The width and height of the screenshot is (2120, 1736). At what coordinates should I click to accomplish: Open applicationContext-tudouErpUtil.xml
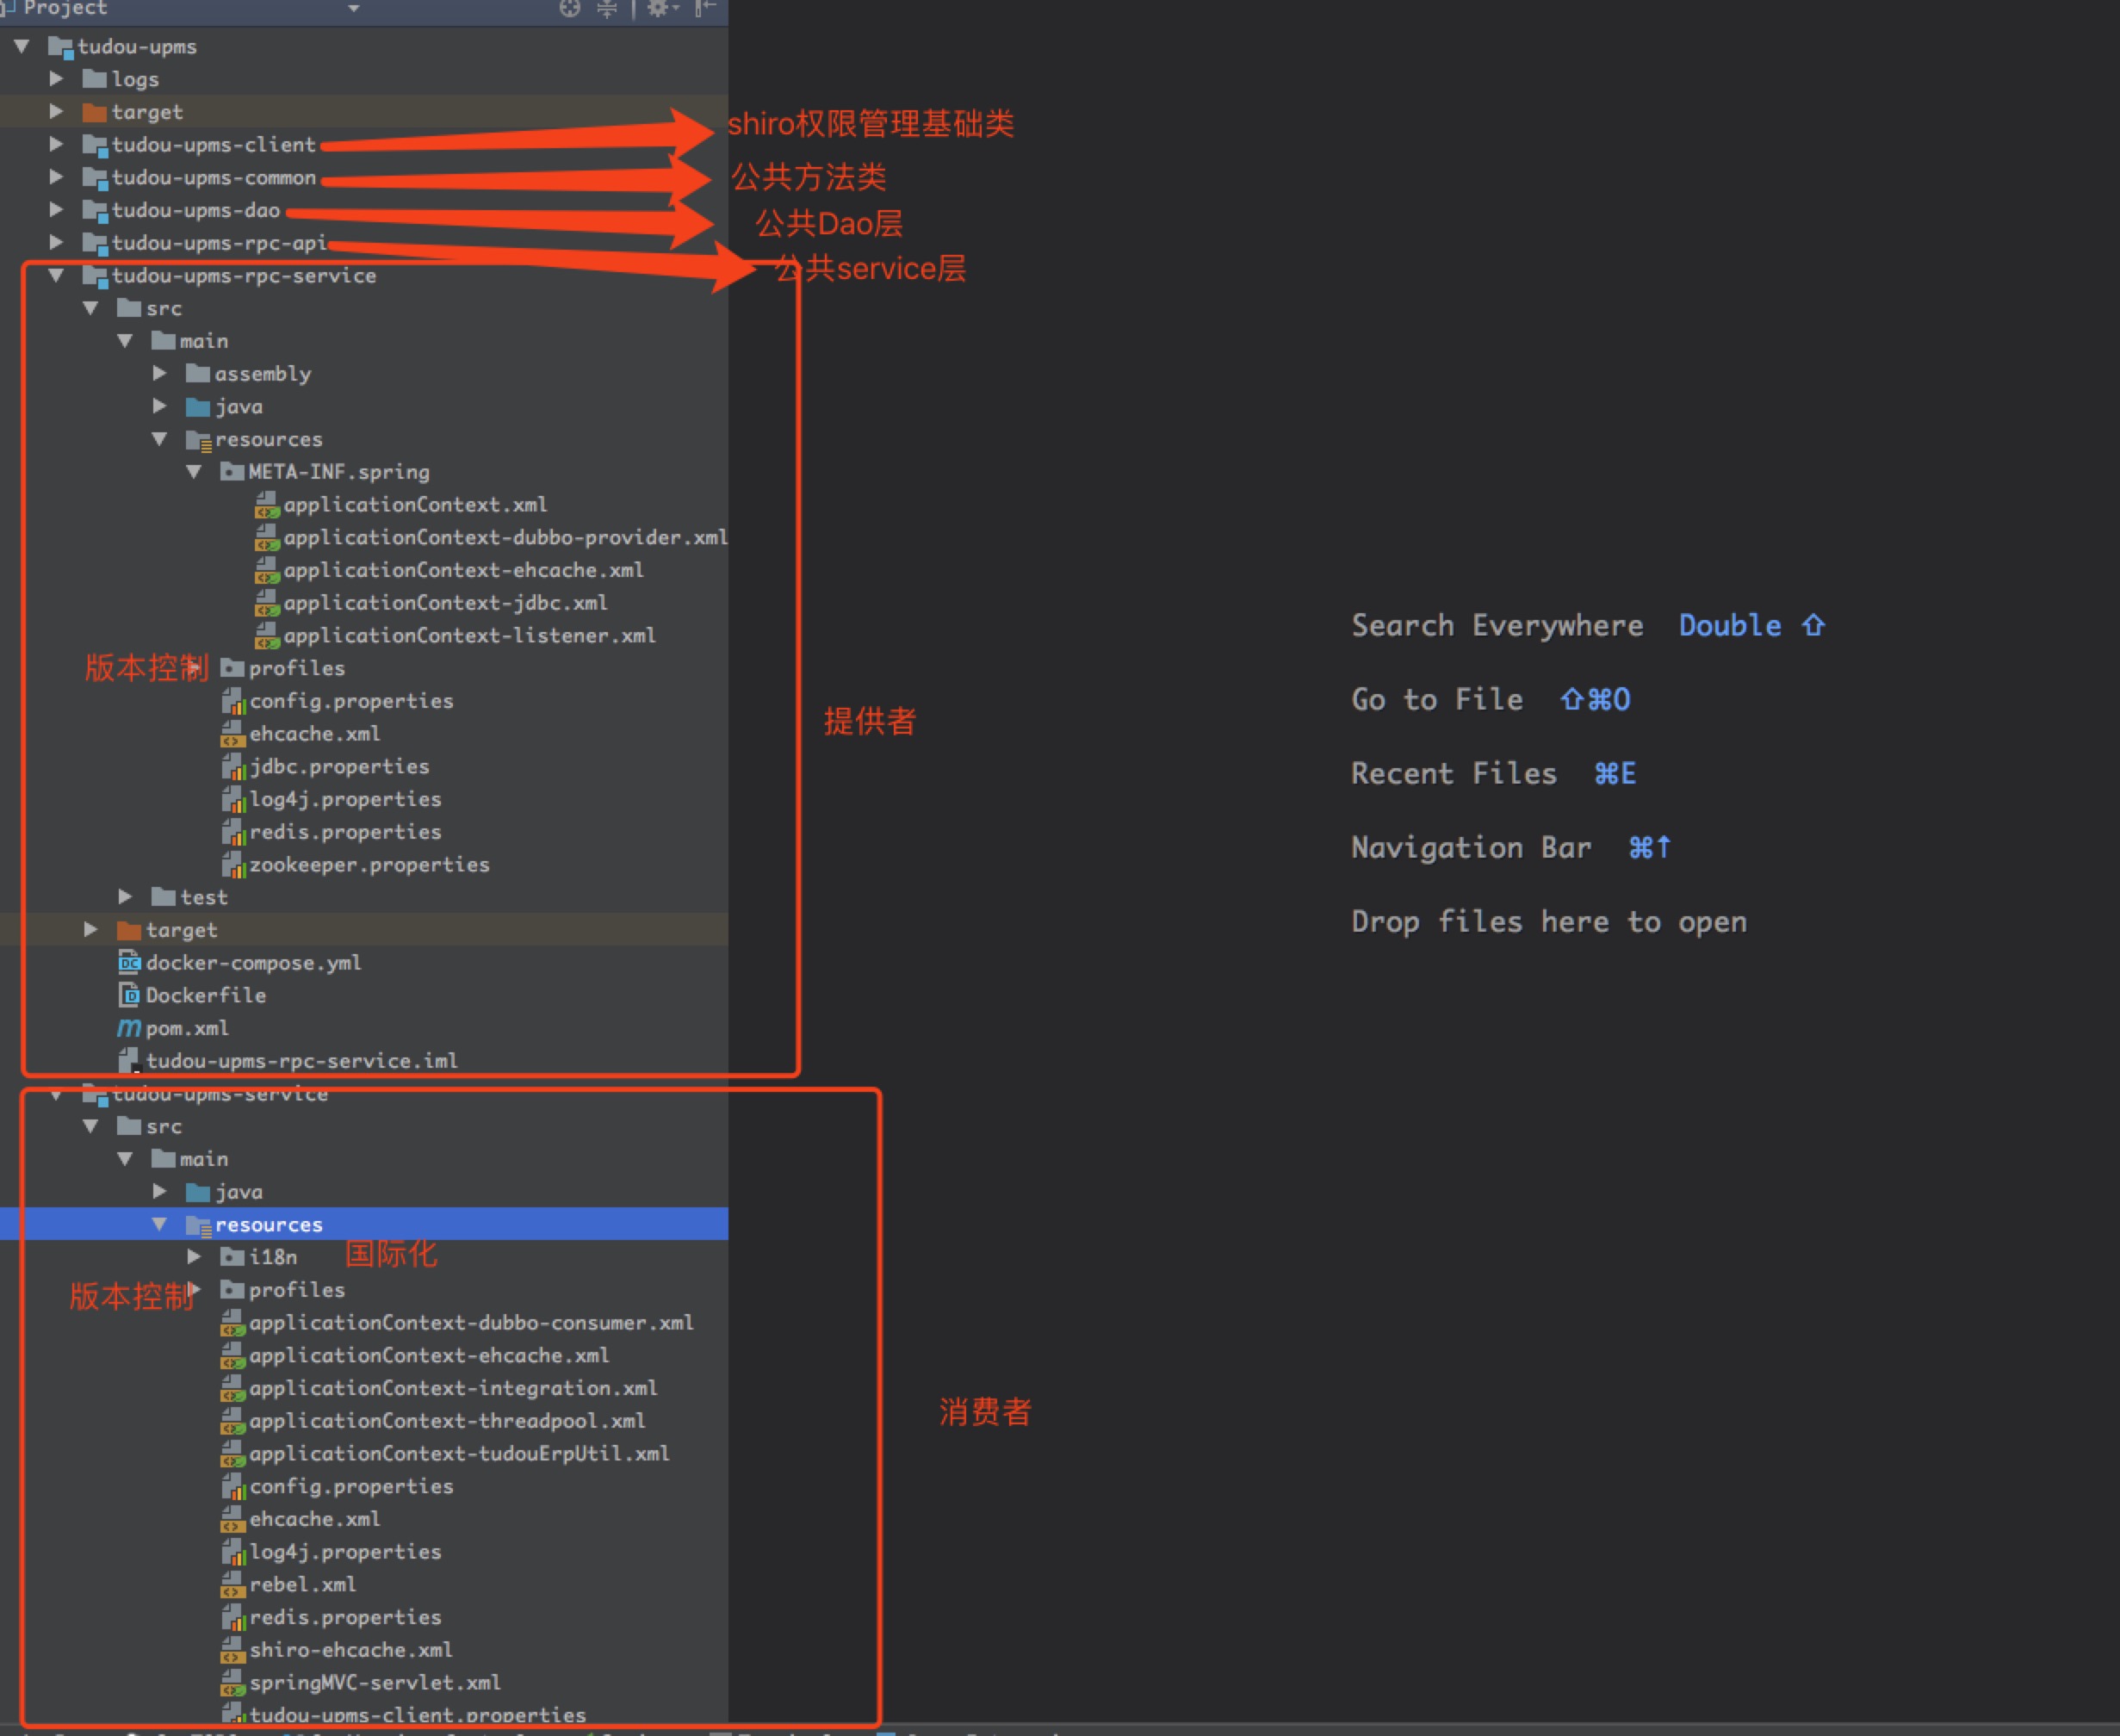click(x=459, y=1453)
